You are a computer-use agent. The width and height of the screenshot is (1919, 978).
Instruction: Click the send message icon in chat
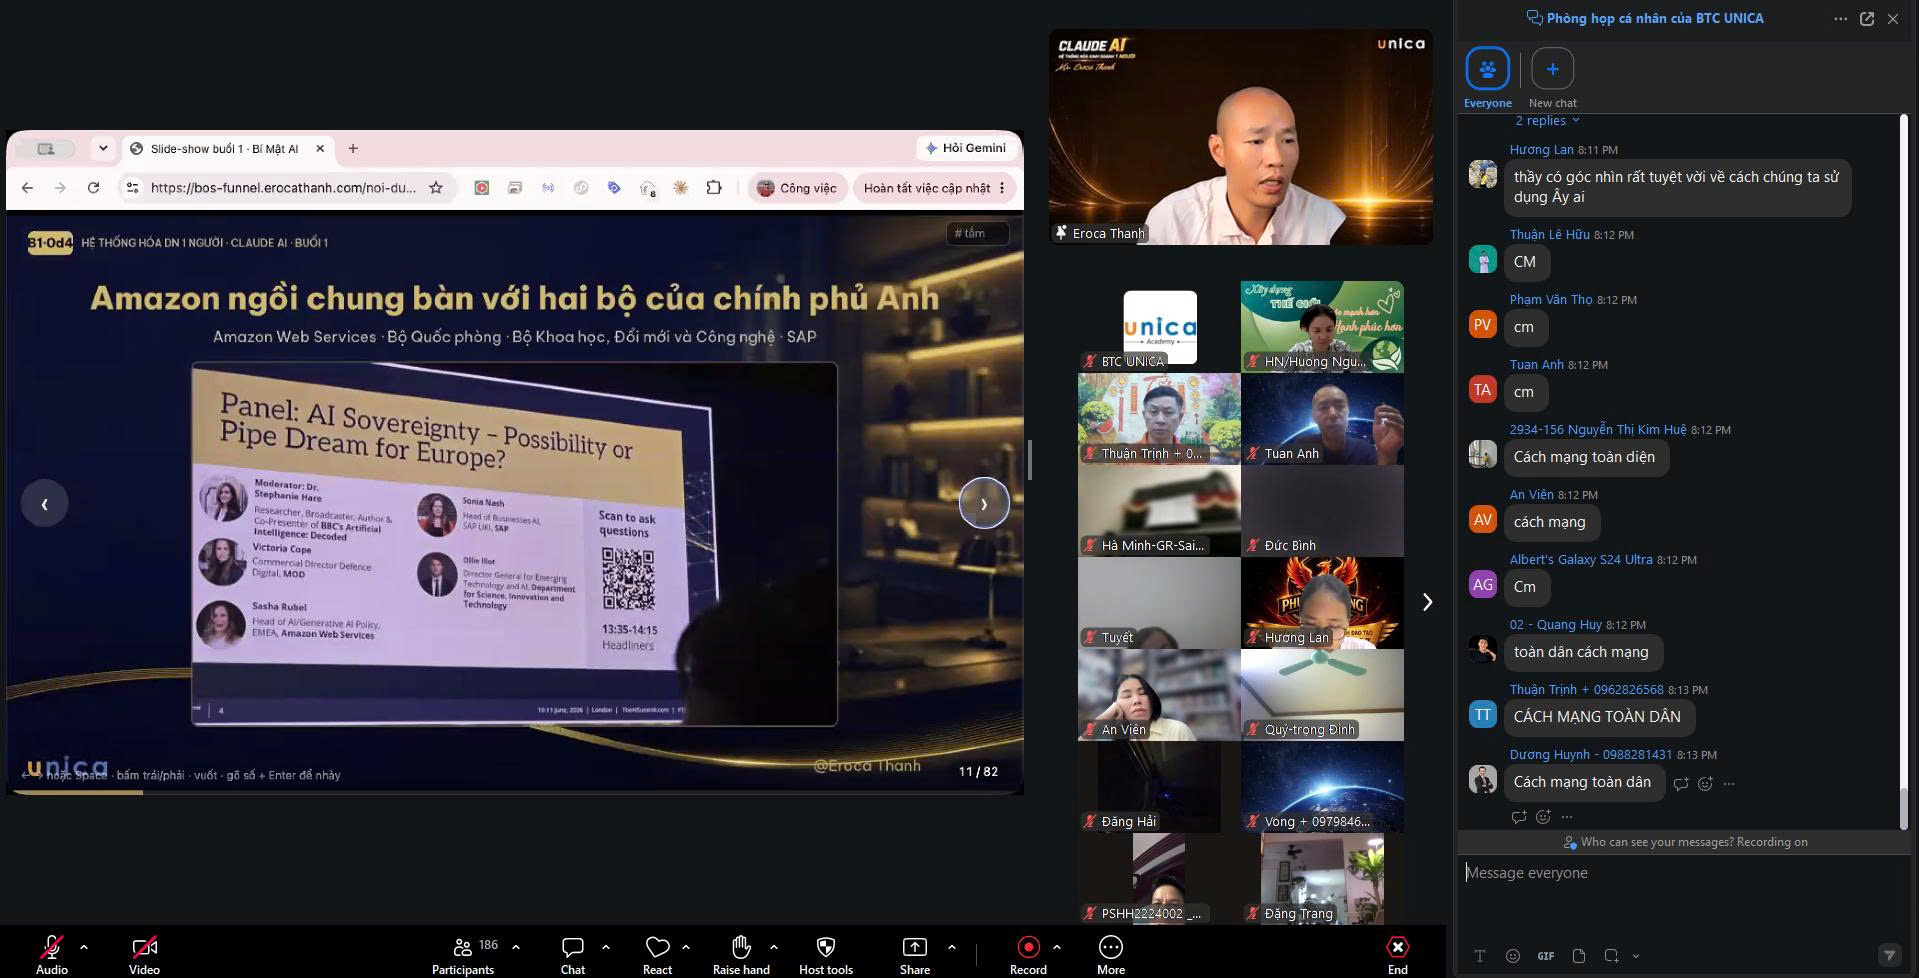click(1889, 955)
